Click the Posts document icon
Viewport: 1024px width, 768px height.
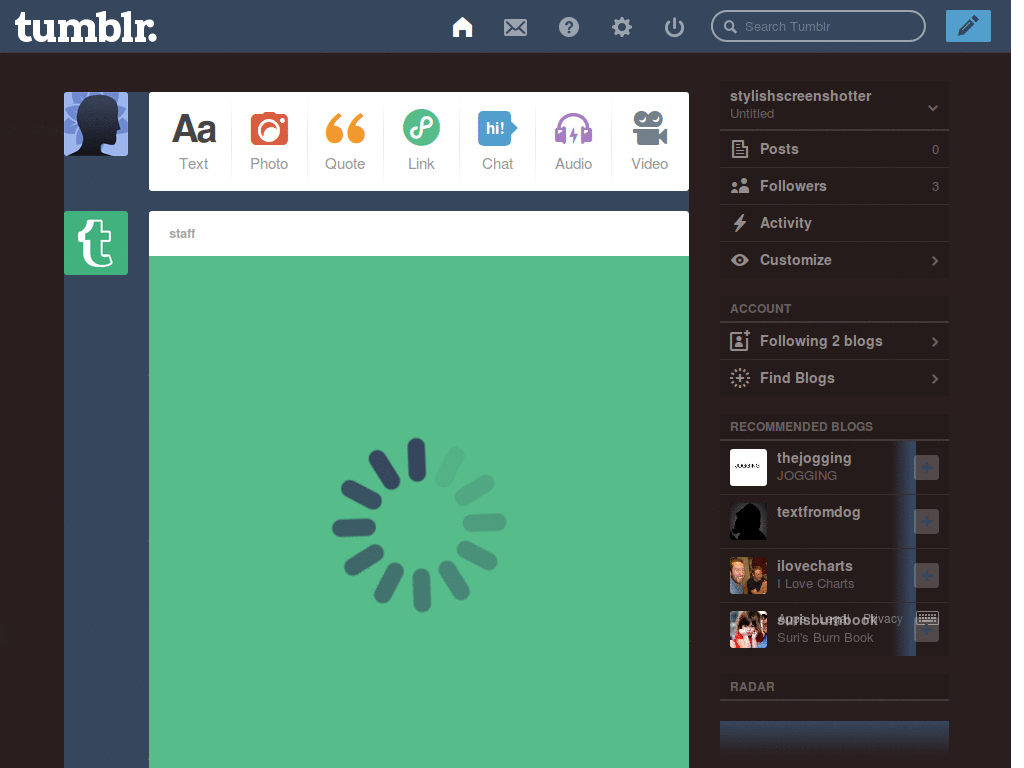click(739, 149)
